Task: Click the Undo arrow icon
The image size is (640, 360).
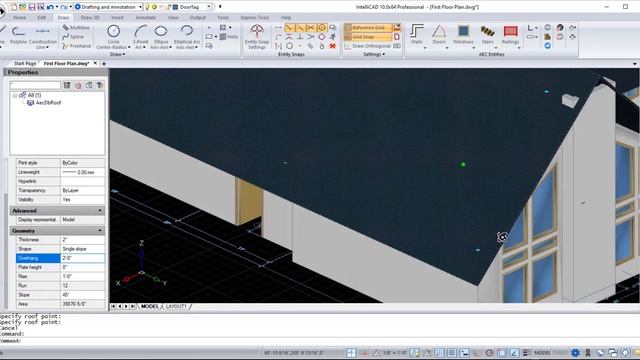Action: 50,7
